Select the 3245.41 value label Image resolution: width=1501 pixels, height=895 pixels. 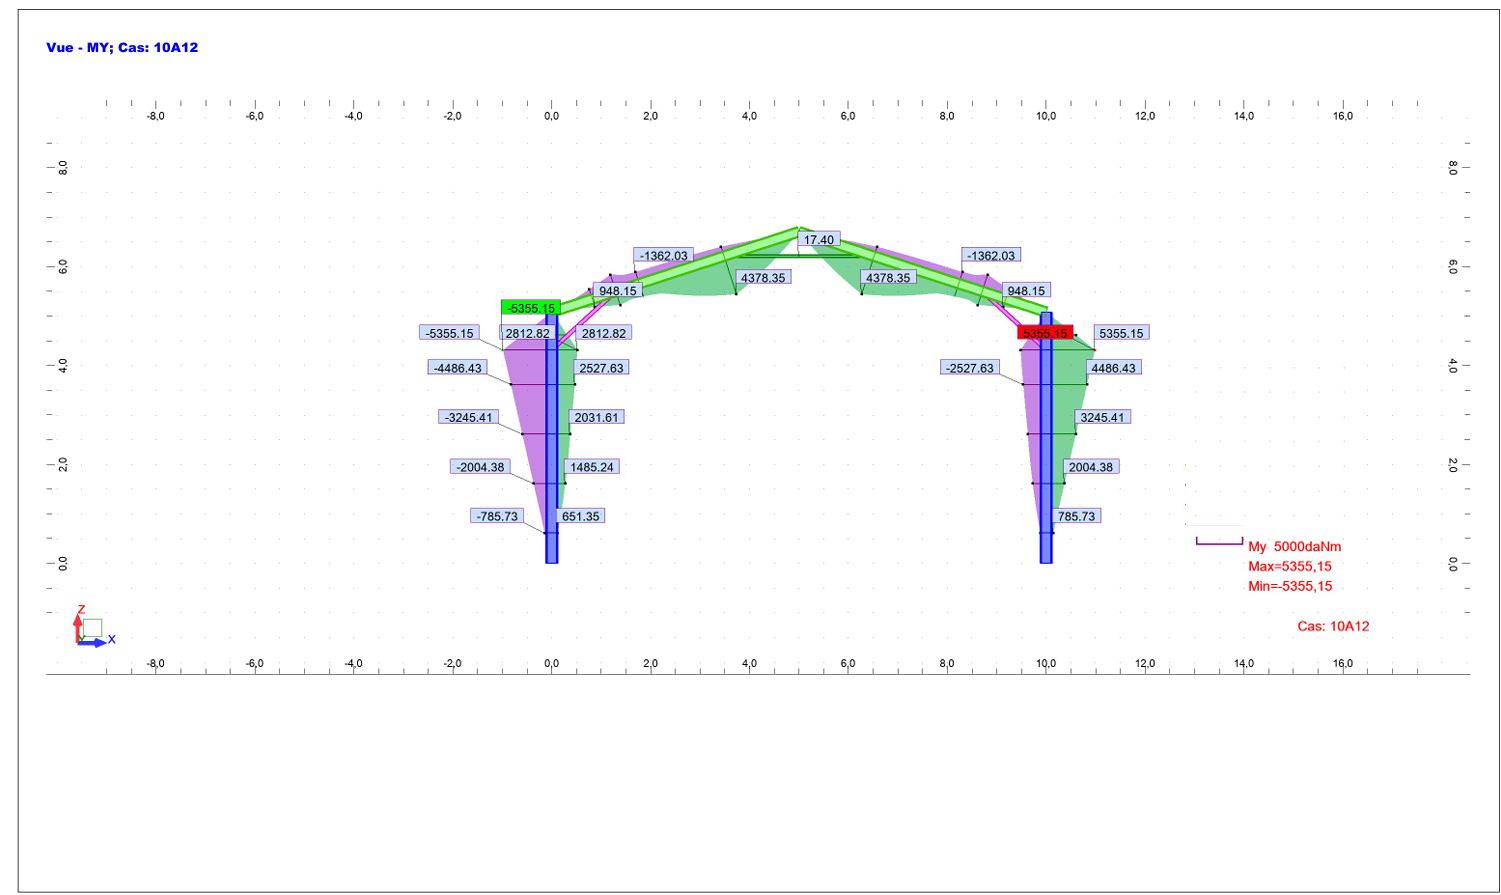point(1102,417)
